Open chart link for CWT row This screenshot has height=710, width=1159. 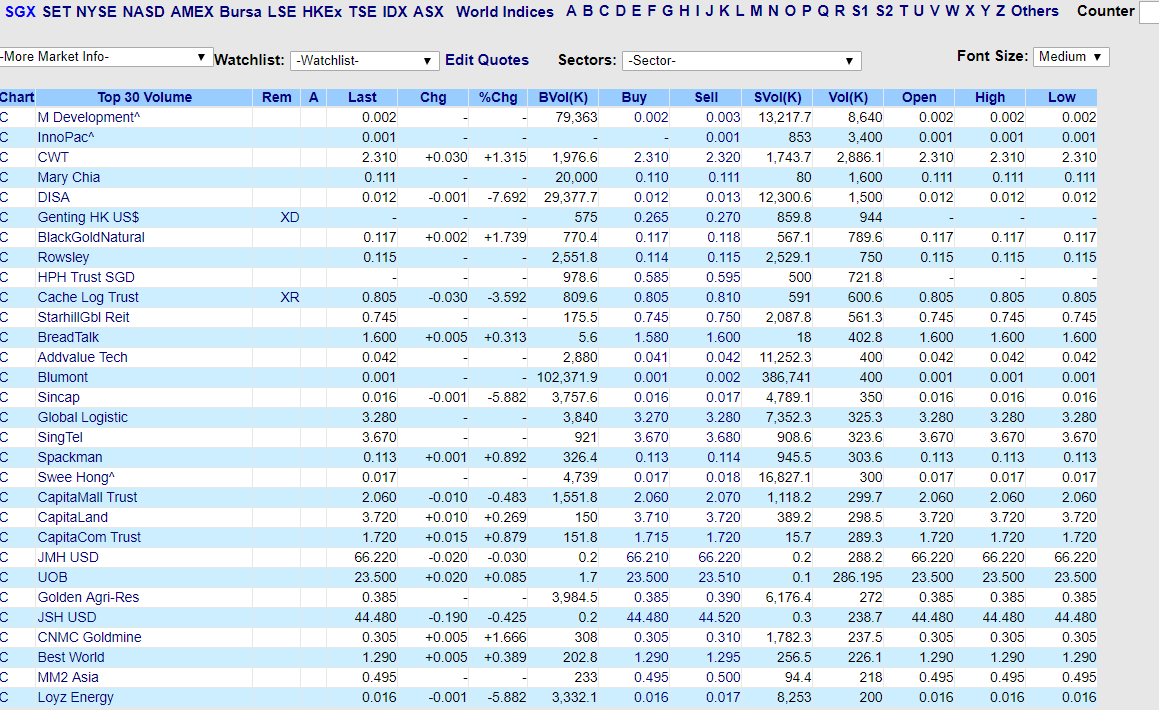click(x=4, y=157)
